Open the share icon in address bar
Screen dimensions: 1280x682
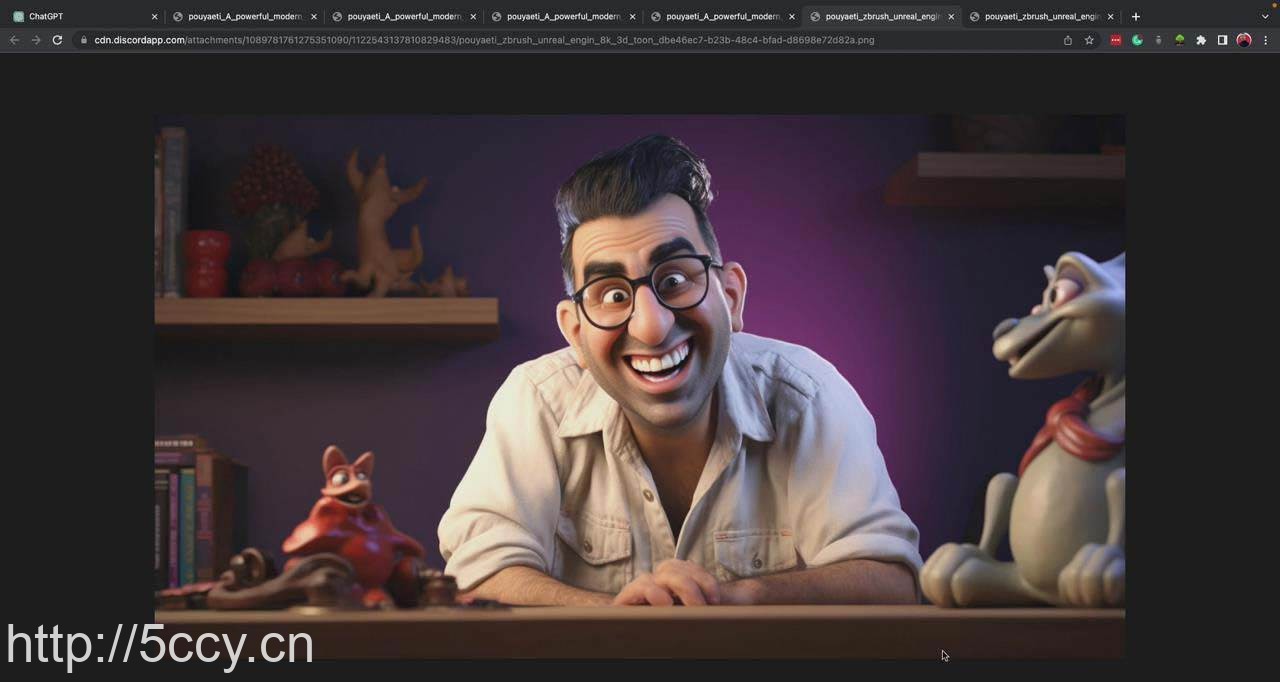pos(1067,40)
